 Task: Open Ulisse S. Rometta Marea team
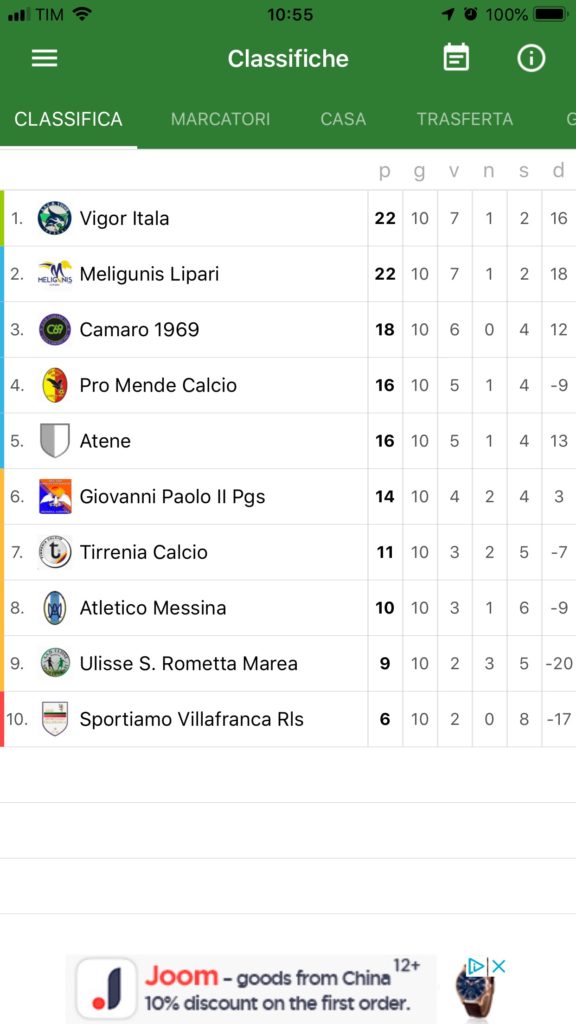tap(288, 664)
